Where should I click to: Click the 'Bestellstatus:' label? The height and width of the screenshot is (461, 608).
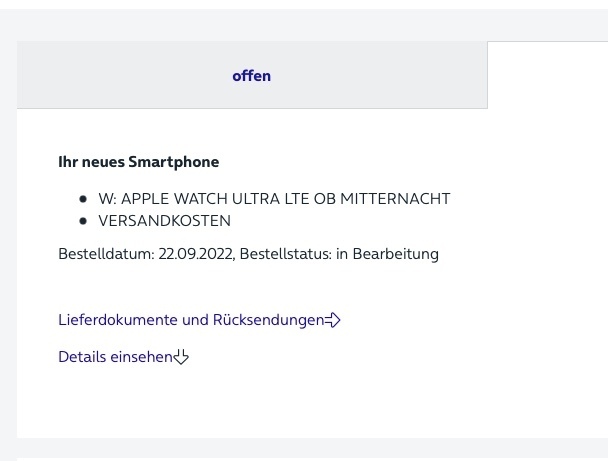point(286,254)
